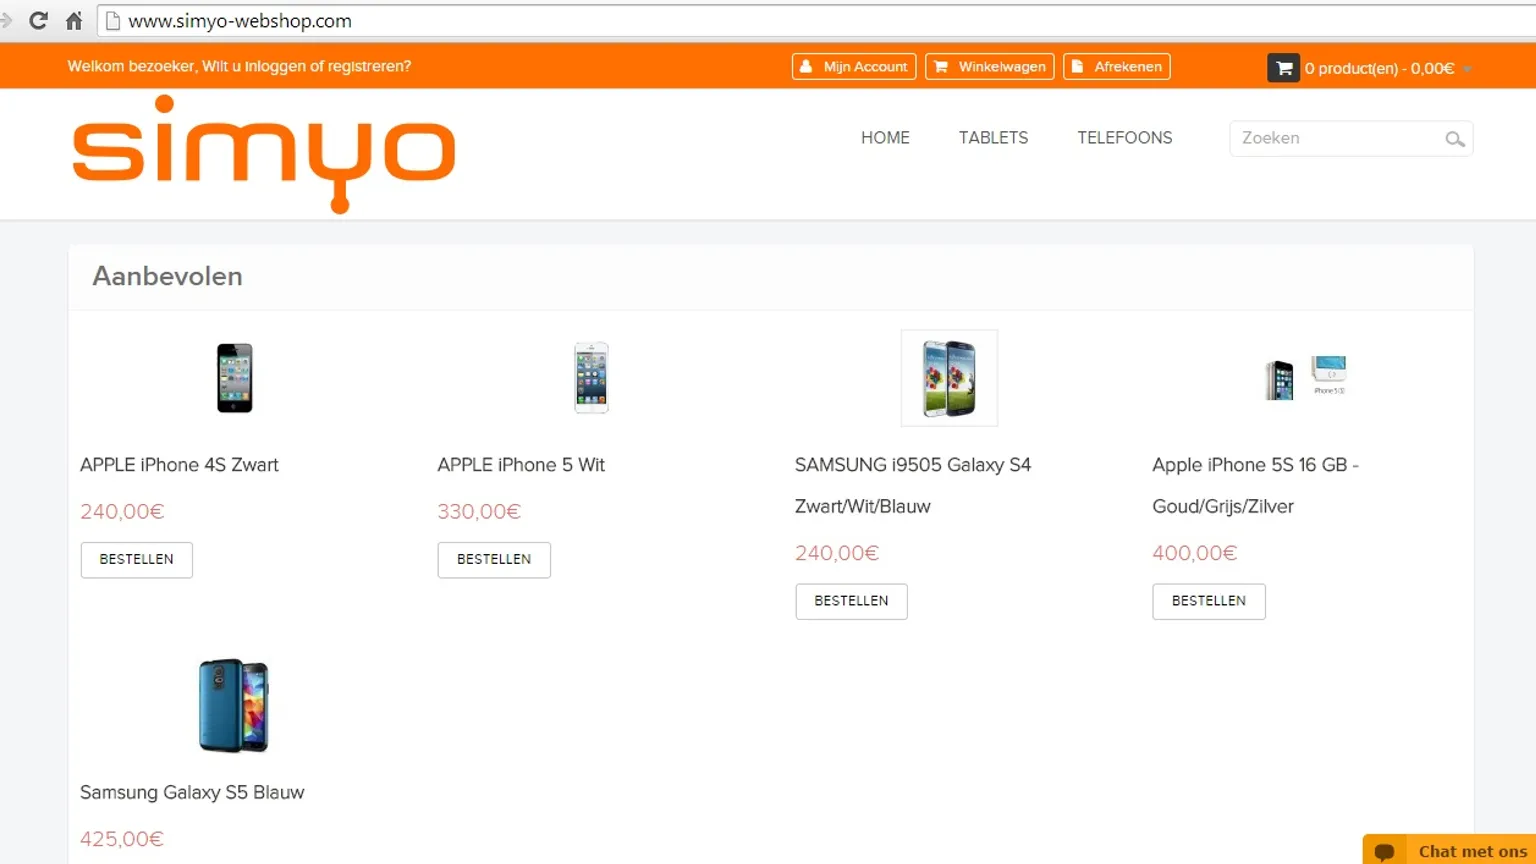
Task: Go to Afrekenen checkout
Action: [1116, 67]
